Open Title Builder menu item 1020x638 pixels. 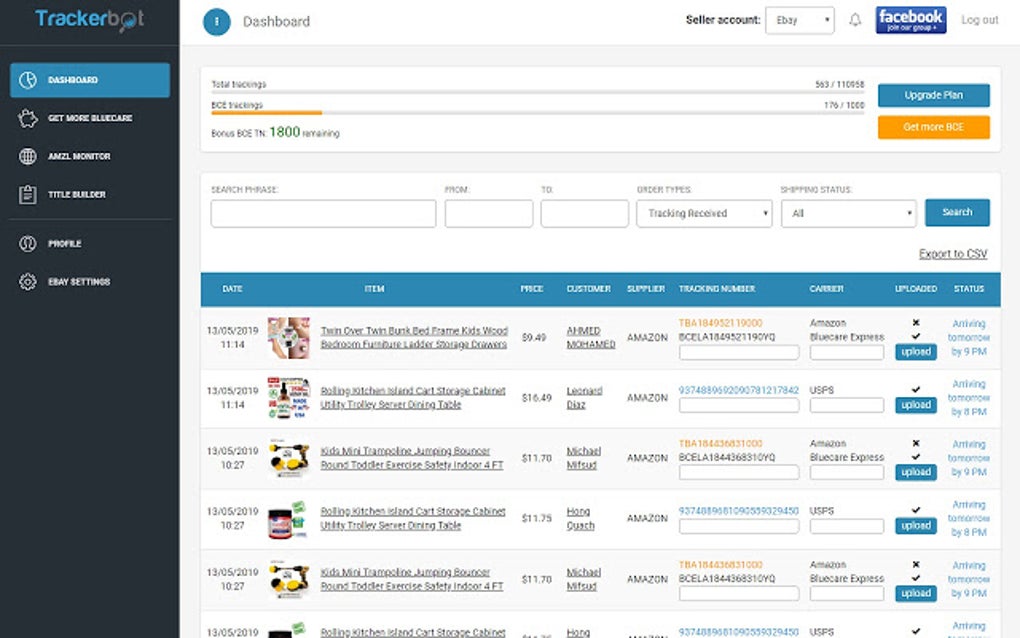coord(90,194)
